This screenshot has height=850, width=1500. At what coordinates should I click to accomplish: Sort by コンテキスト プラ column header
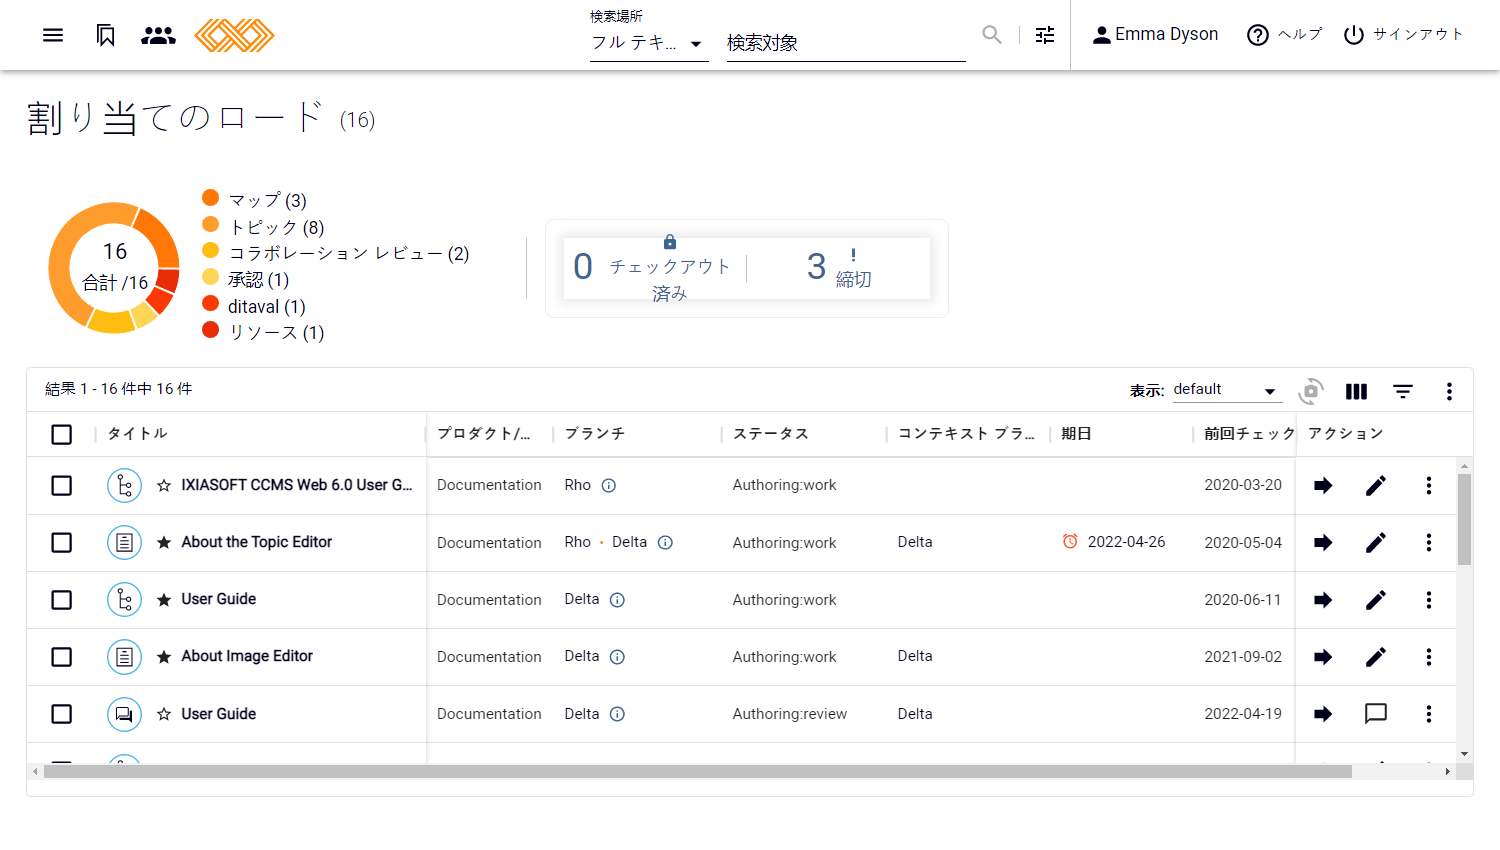(966, 433)
